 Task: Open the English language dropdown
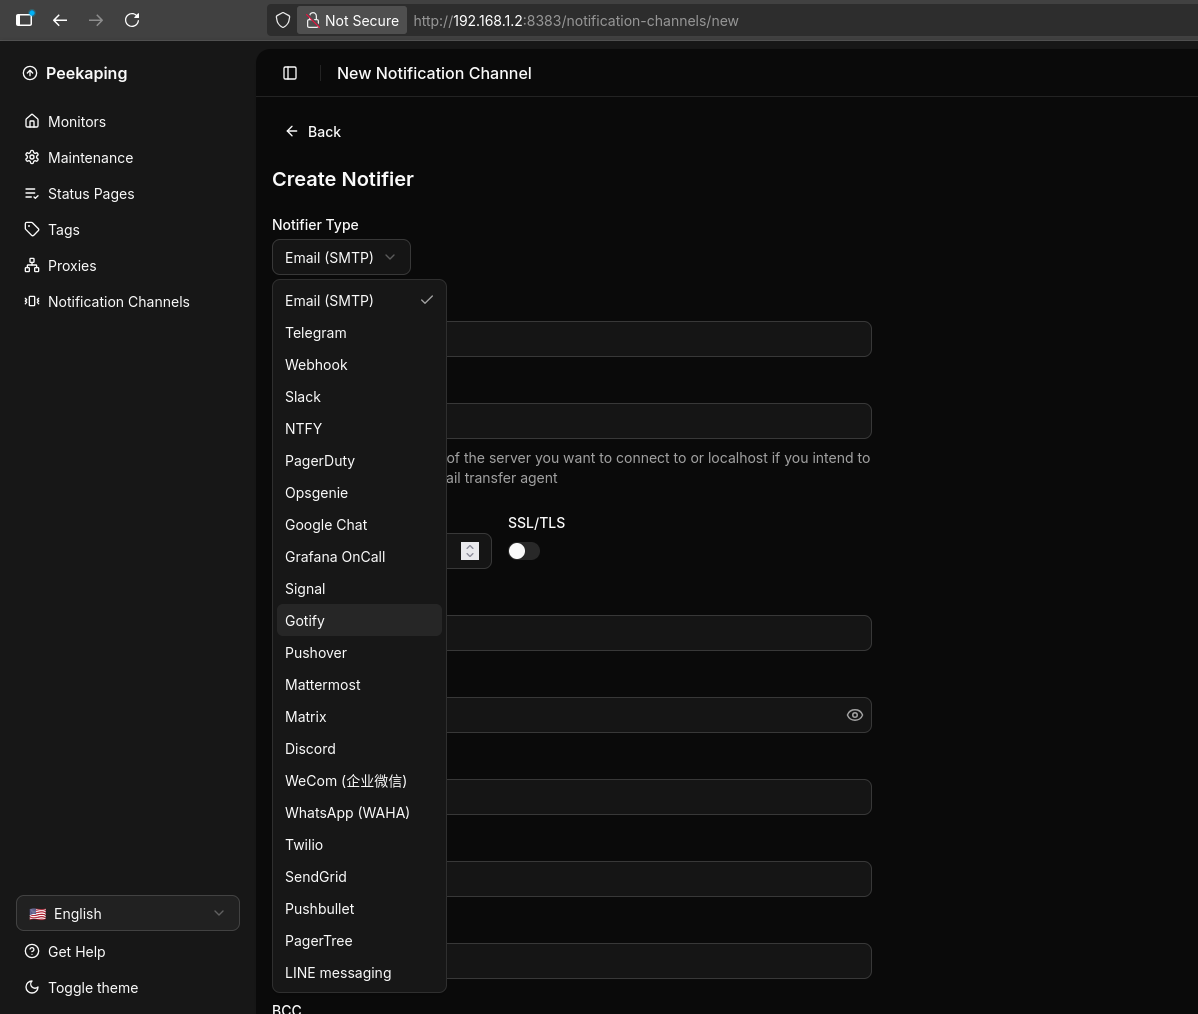pos(128,913)
